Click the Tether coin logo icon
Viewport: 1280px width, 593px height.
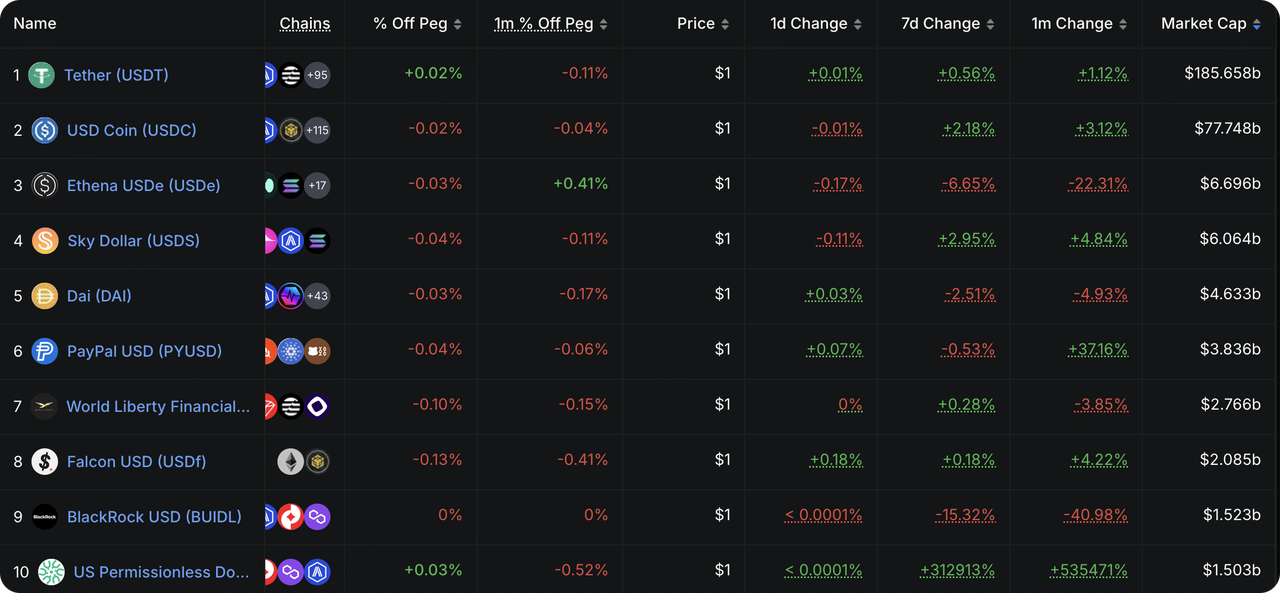tap(41, 75)
